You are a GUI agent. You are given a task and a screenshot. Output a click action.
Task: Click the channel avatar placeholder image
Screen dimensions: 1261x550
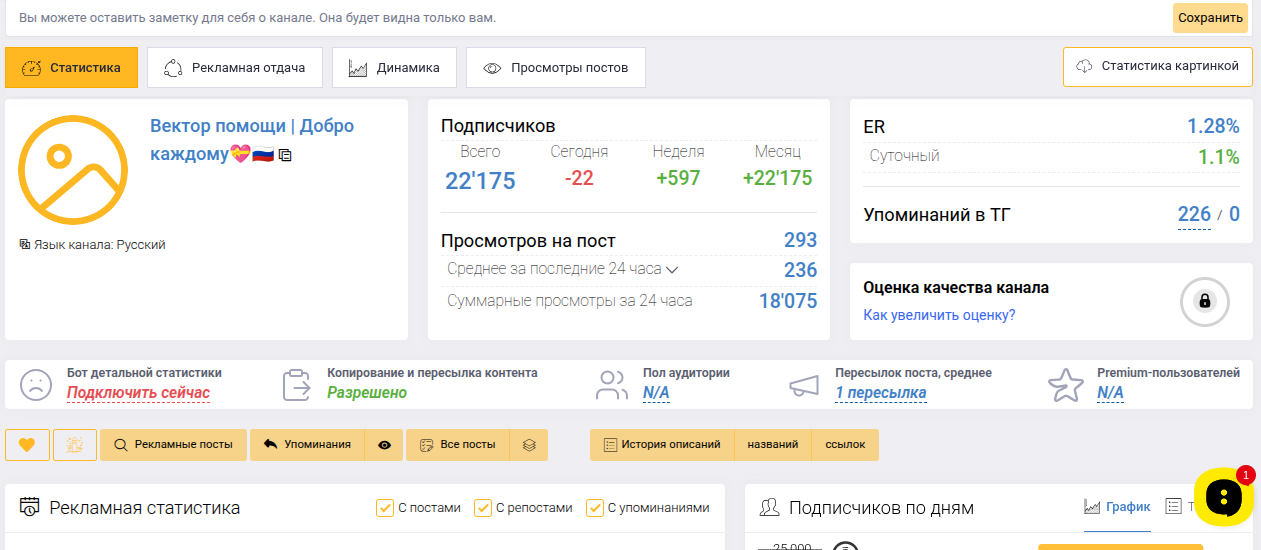point(73,170)
